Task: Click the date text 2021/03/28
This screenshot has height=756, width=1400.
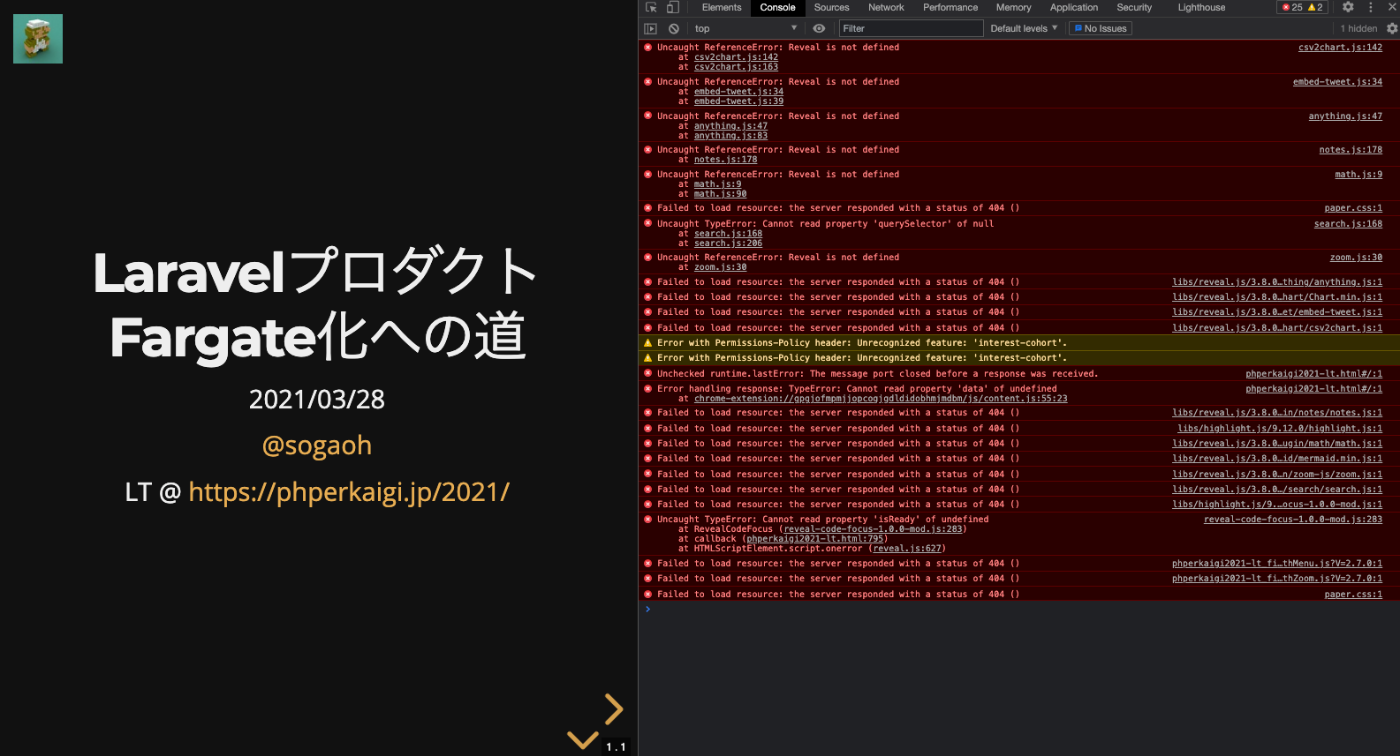Action: click(317, 400)
